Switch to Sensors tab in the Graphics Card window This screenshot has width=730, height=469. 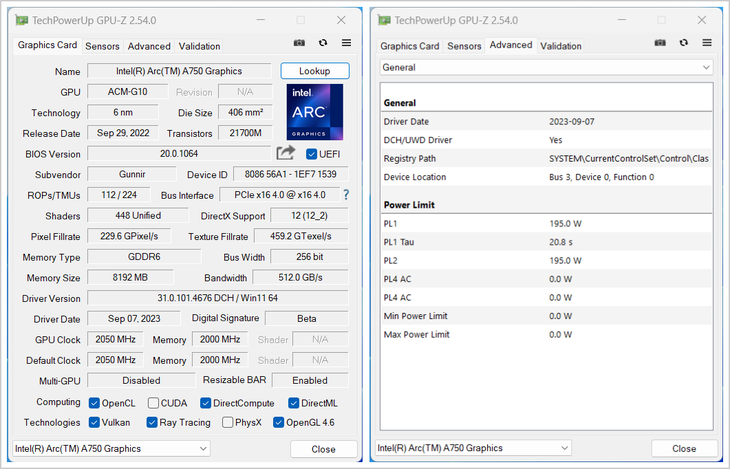(102, 46)
